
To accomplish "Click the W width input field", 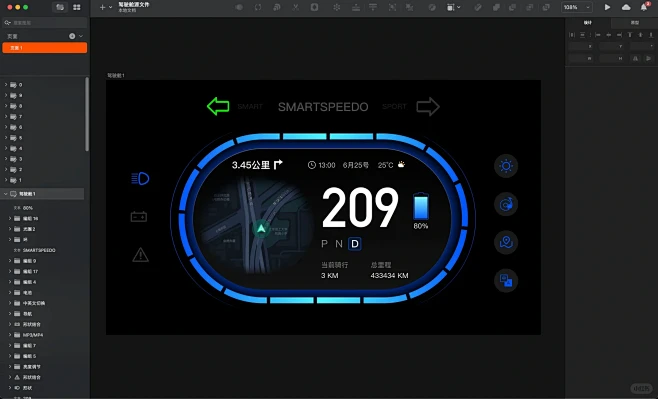I will click(x=582, y=59).
